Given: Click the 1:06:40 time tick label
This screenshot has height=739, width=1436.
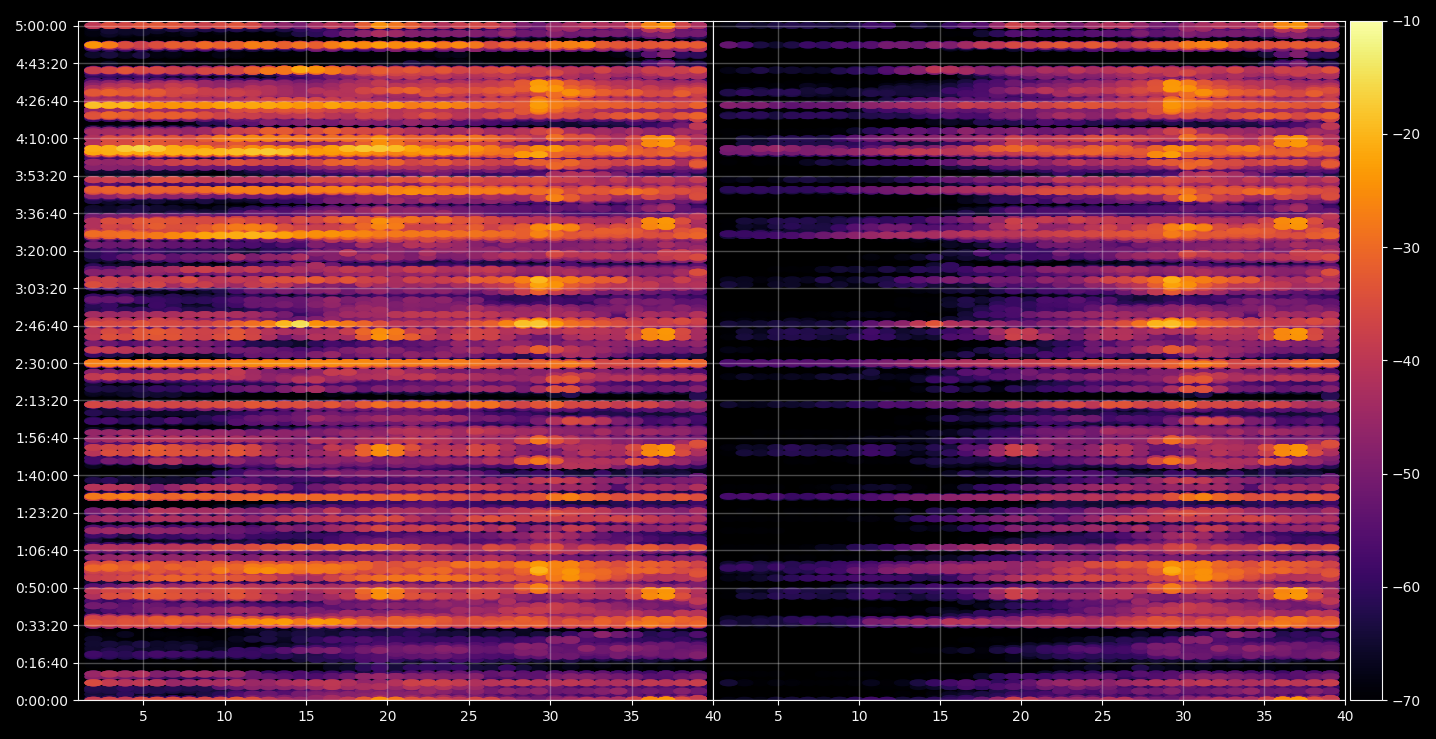Looking at the screenshot, I should (x=41, y=551).
